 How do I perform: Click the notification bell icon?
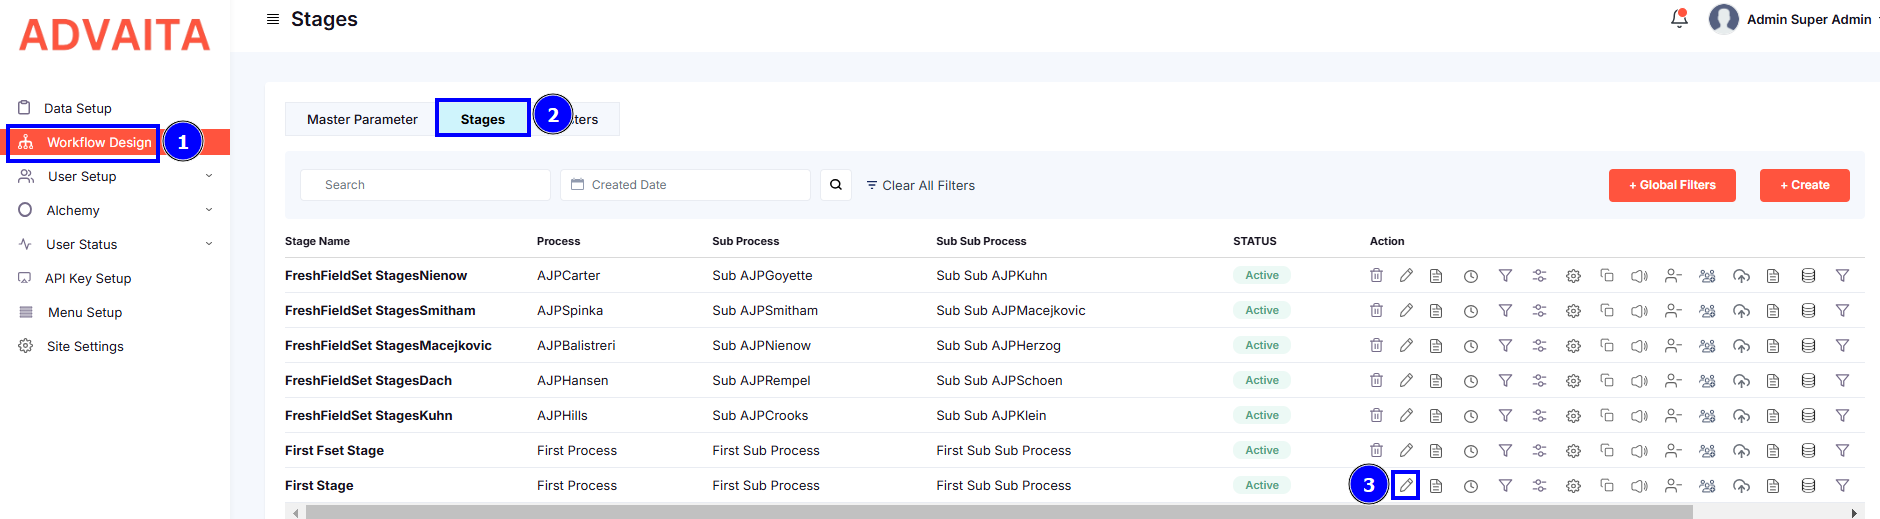click(x=1679, y=19)
